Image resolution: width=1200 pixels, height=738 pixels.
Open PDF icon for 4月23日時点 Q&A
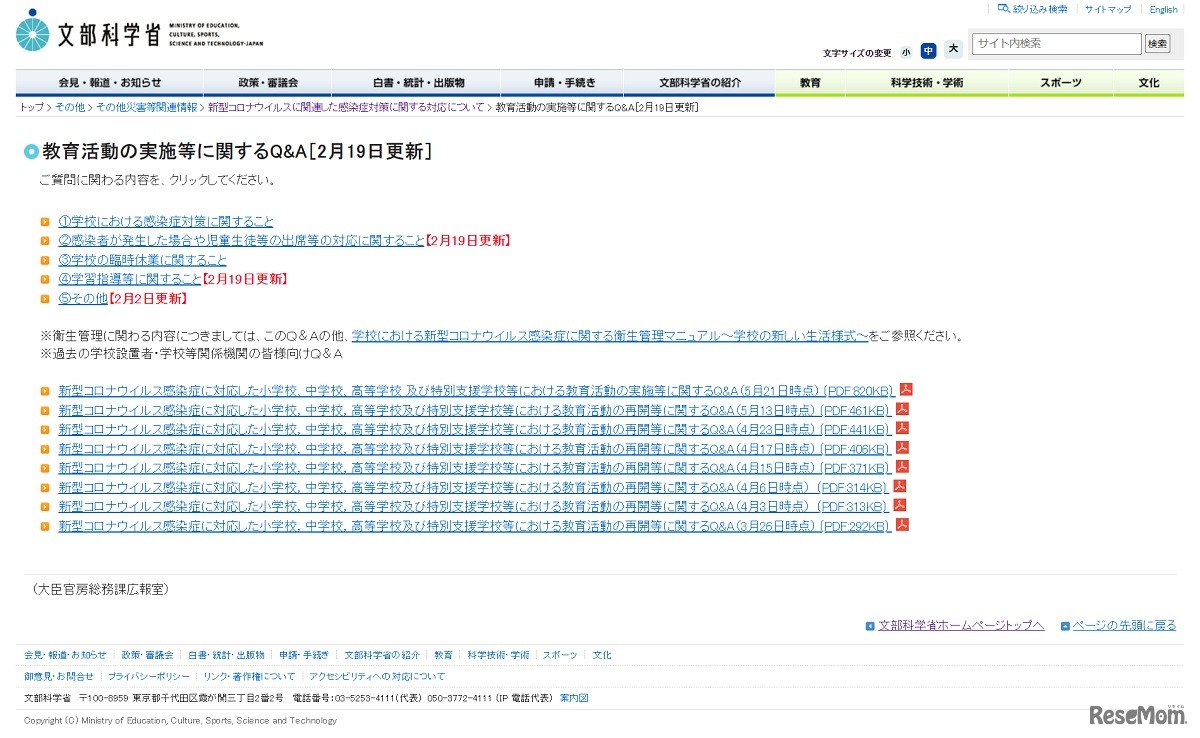click(901, 428)
